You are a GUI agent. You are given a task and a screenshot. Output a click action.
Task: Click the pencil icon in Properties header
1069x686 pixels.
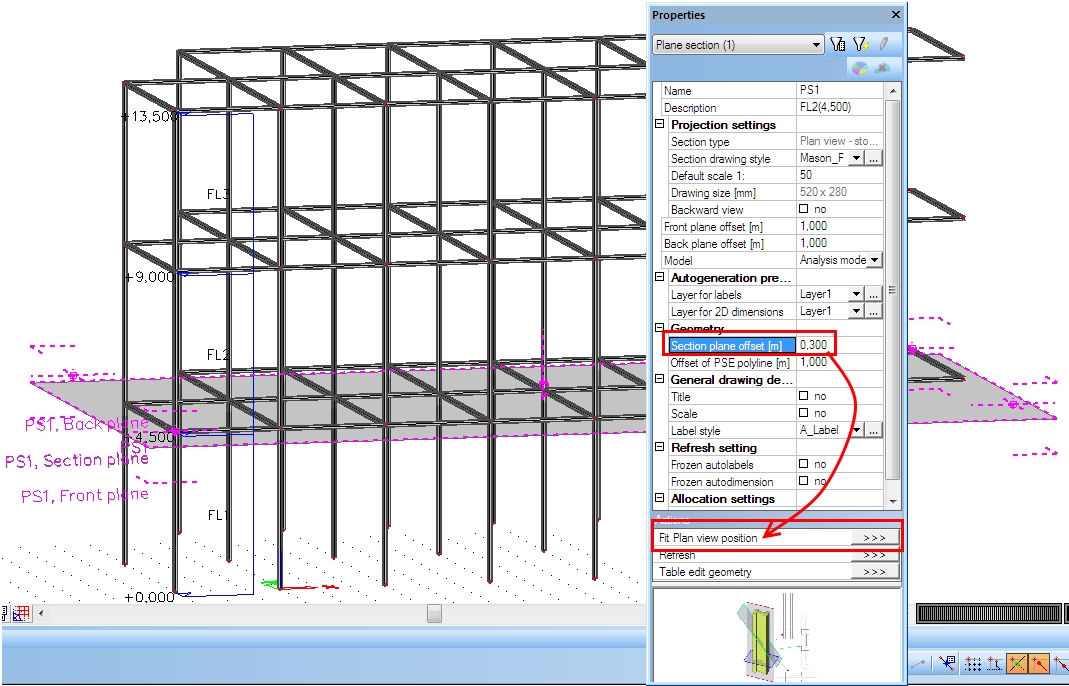pyautogui.click(x=883, y=45)
